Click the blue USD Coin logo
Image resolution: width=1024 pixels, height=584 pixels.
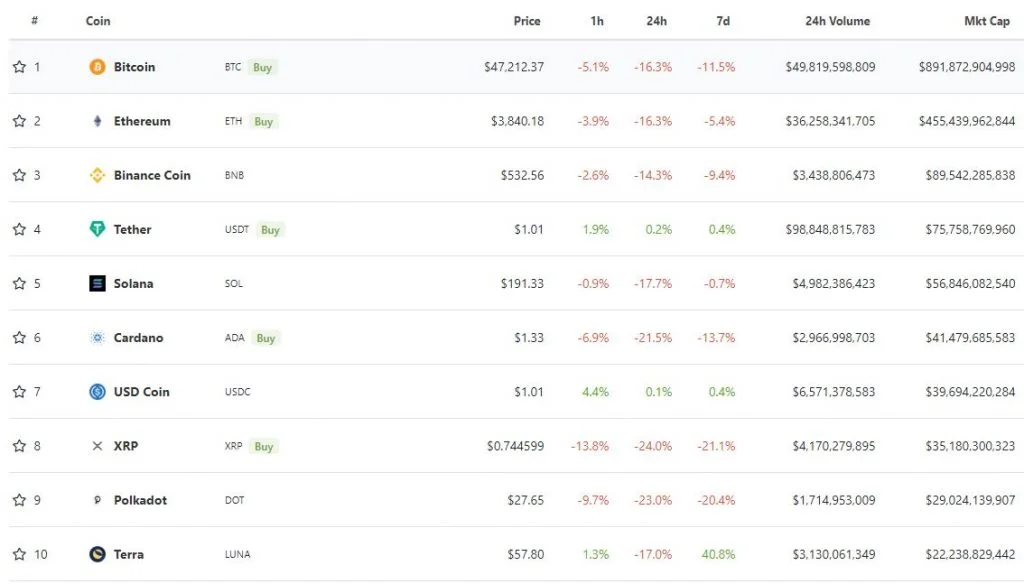click(97, 392)
